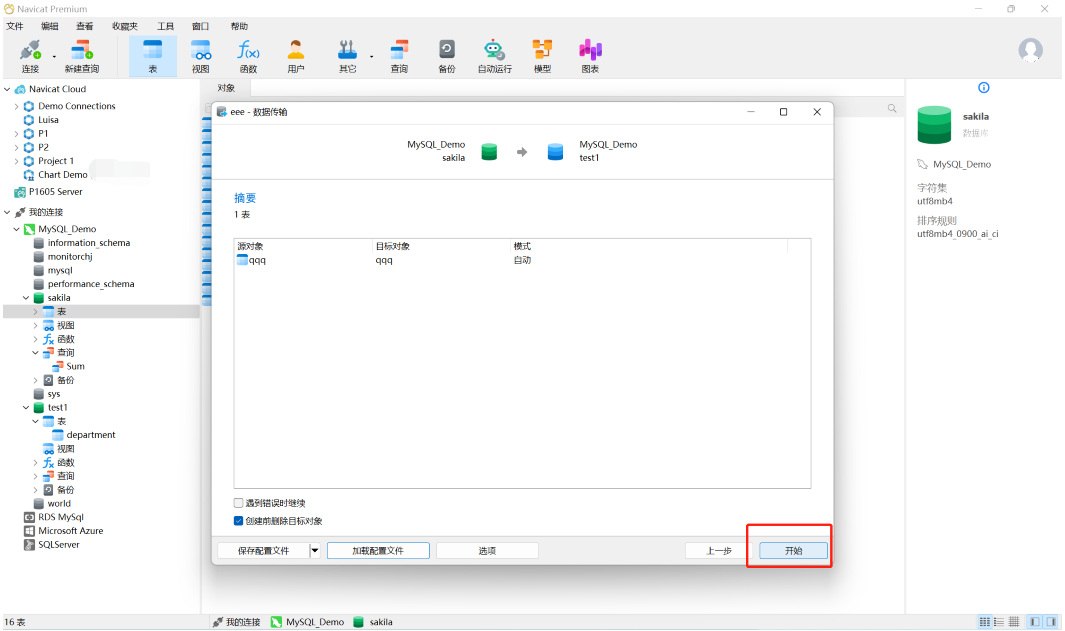Viewport: 1065px width, 631px height.
Task: Enable 遇到错误时继续 checkbox
Action: point(239,503)
